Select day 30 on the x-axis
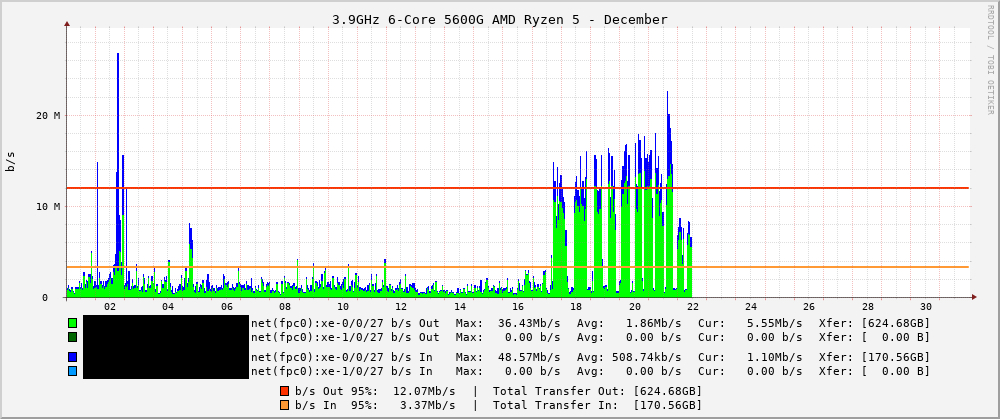The height and width of the screenshot is (419, 1000). [925, 307]
